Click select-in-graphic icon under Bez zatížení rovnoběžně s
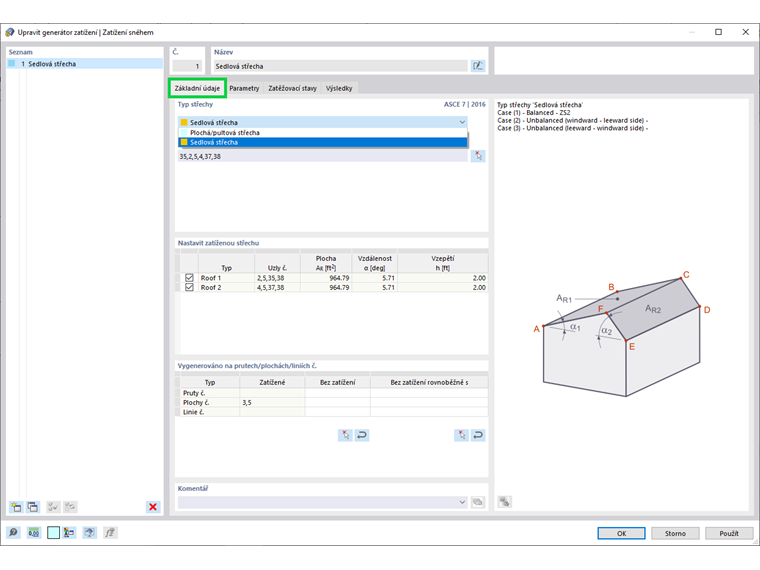760x570 pixels. click(461, 435)
